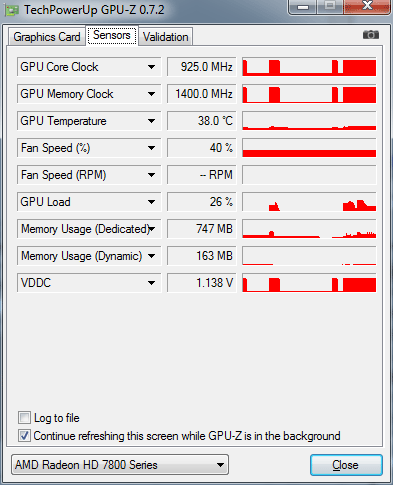Open the VDDC sensor dropdown
This screenshot has width=393, height=485.
click(151, 283)
